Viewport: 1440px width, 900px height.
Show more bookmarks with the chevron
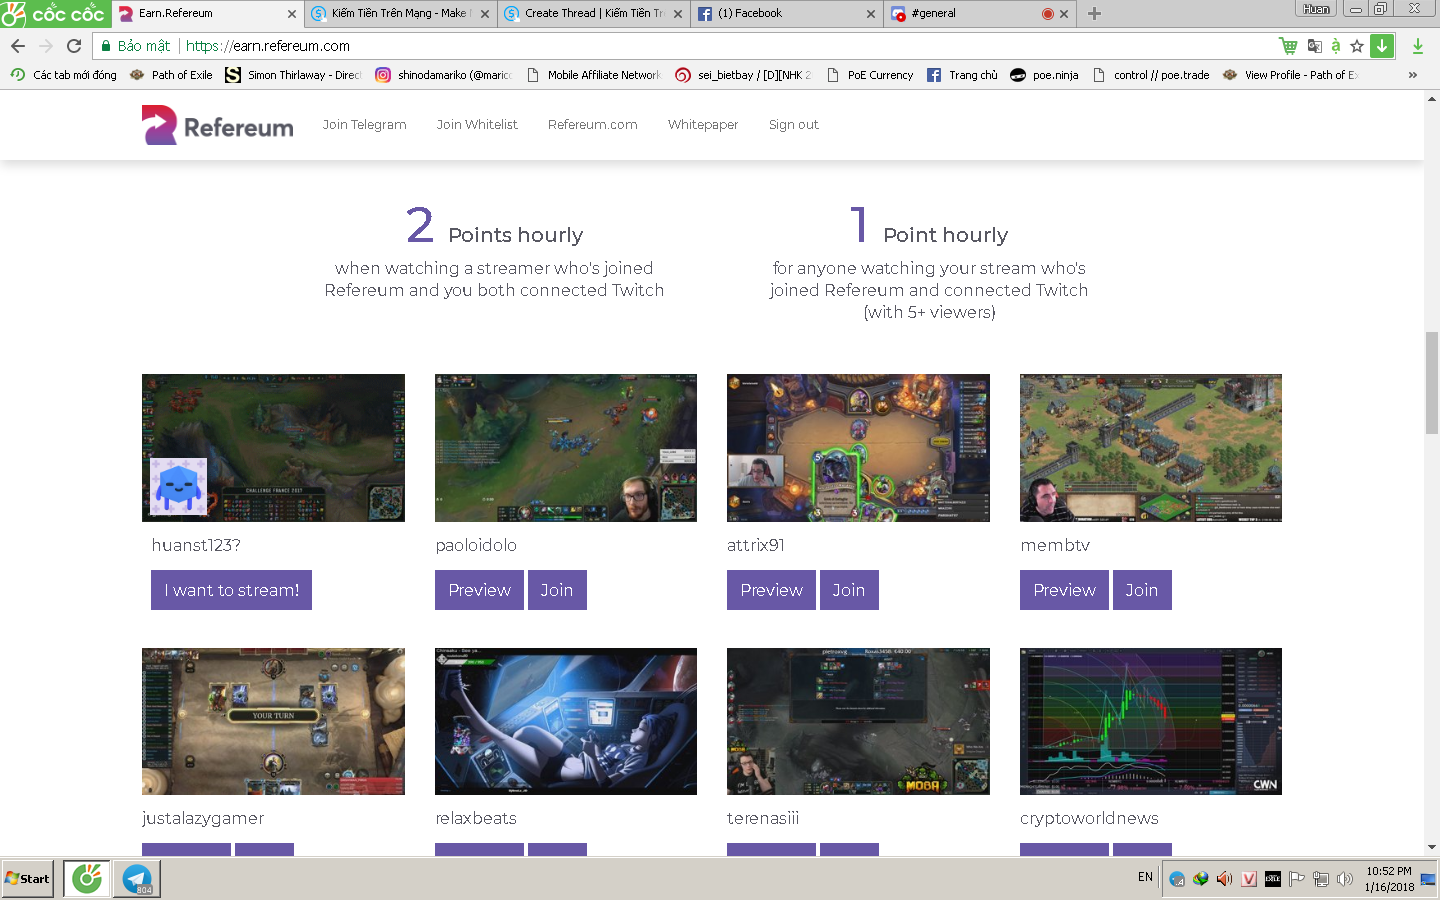click(1412, 75)
